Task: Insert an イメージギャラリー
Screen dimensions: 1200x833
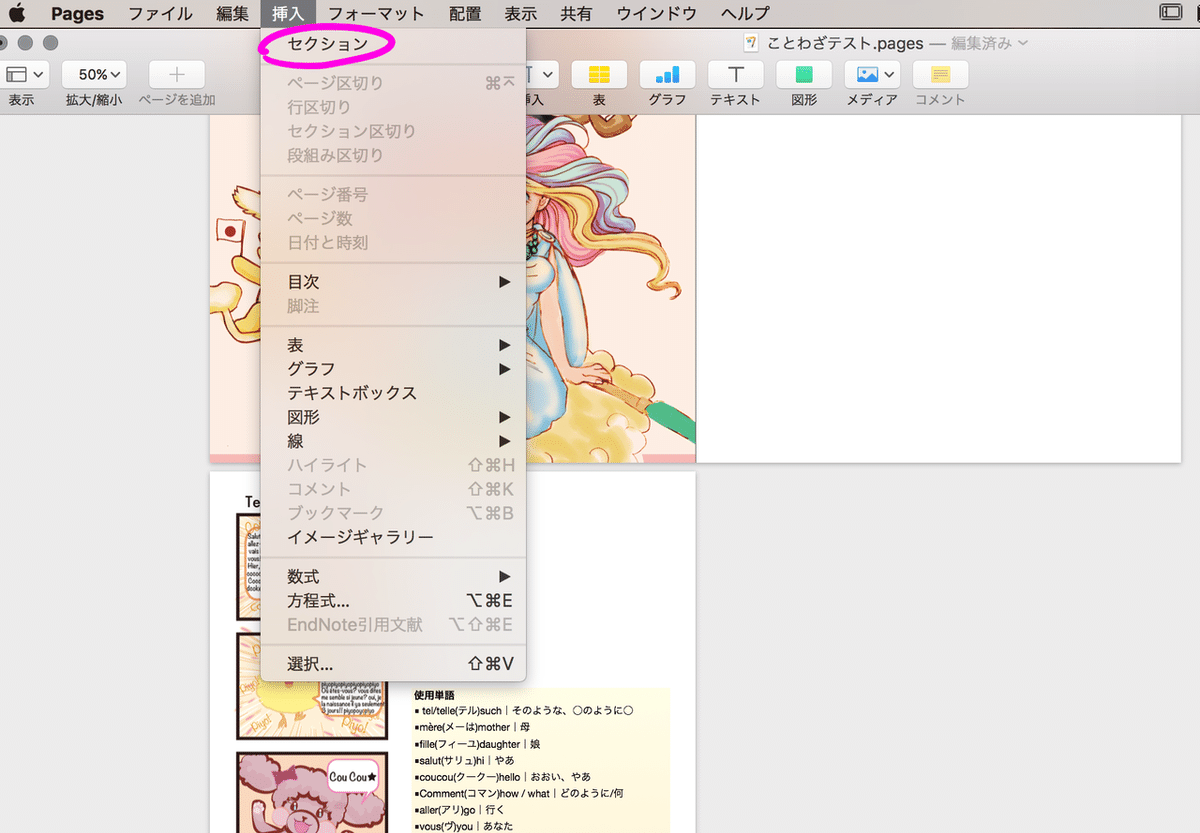Action: point(392,537)
